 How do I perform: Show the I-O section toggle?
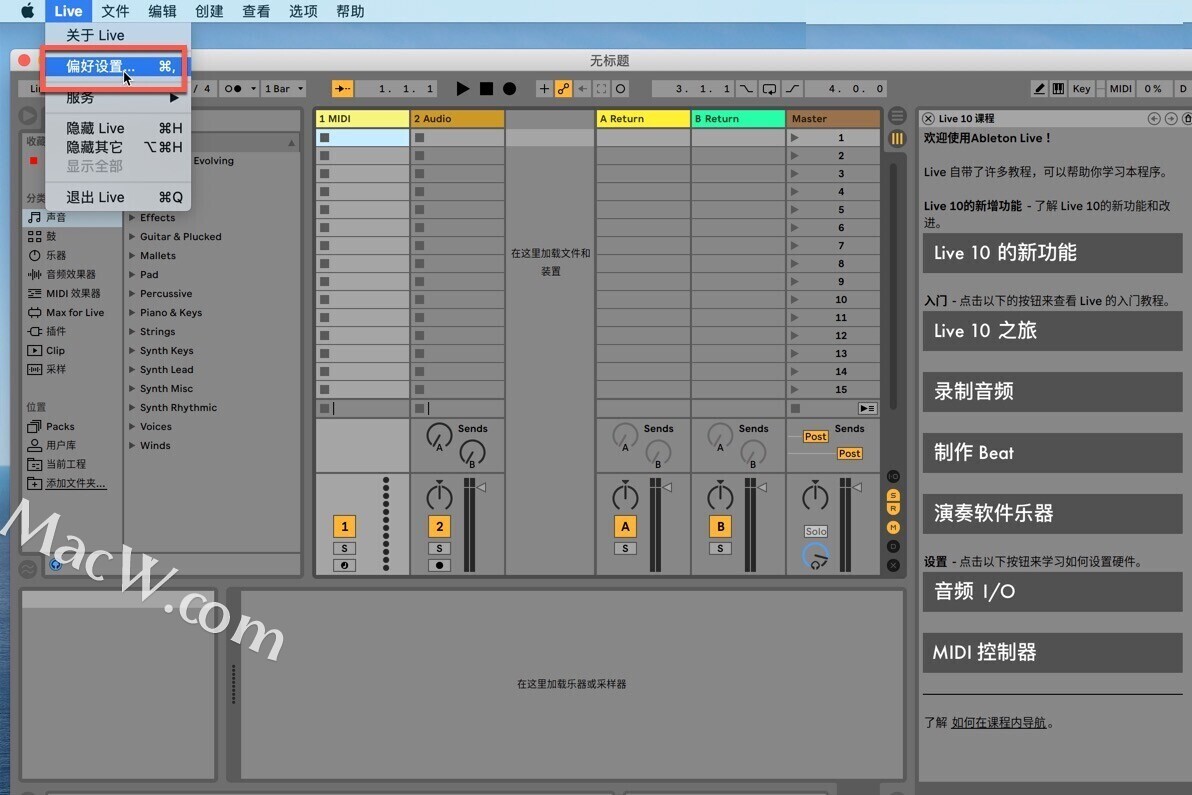tap(893, 476)
